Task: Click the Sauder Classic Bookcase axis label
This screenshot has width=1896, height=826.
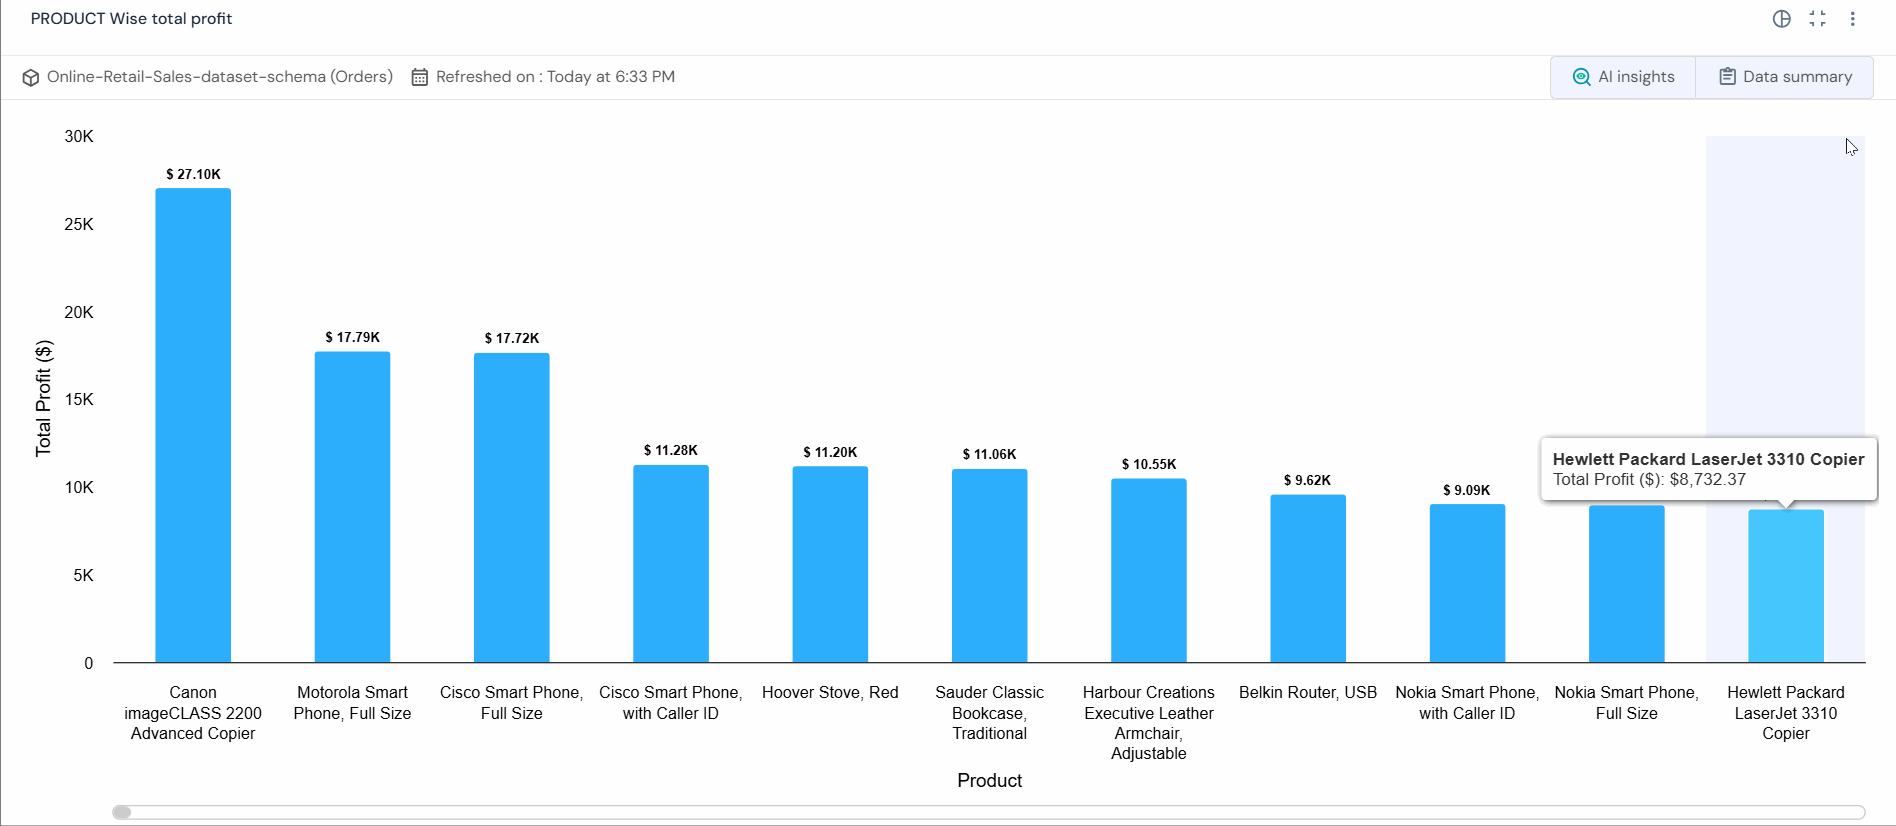Action: pos(989,713)
